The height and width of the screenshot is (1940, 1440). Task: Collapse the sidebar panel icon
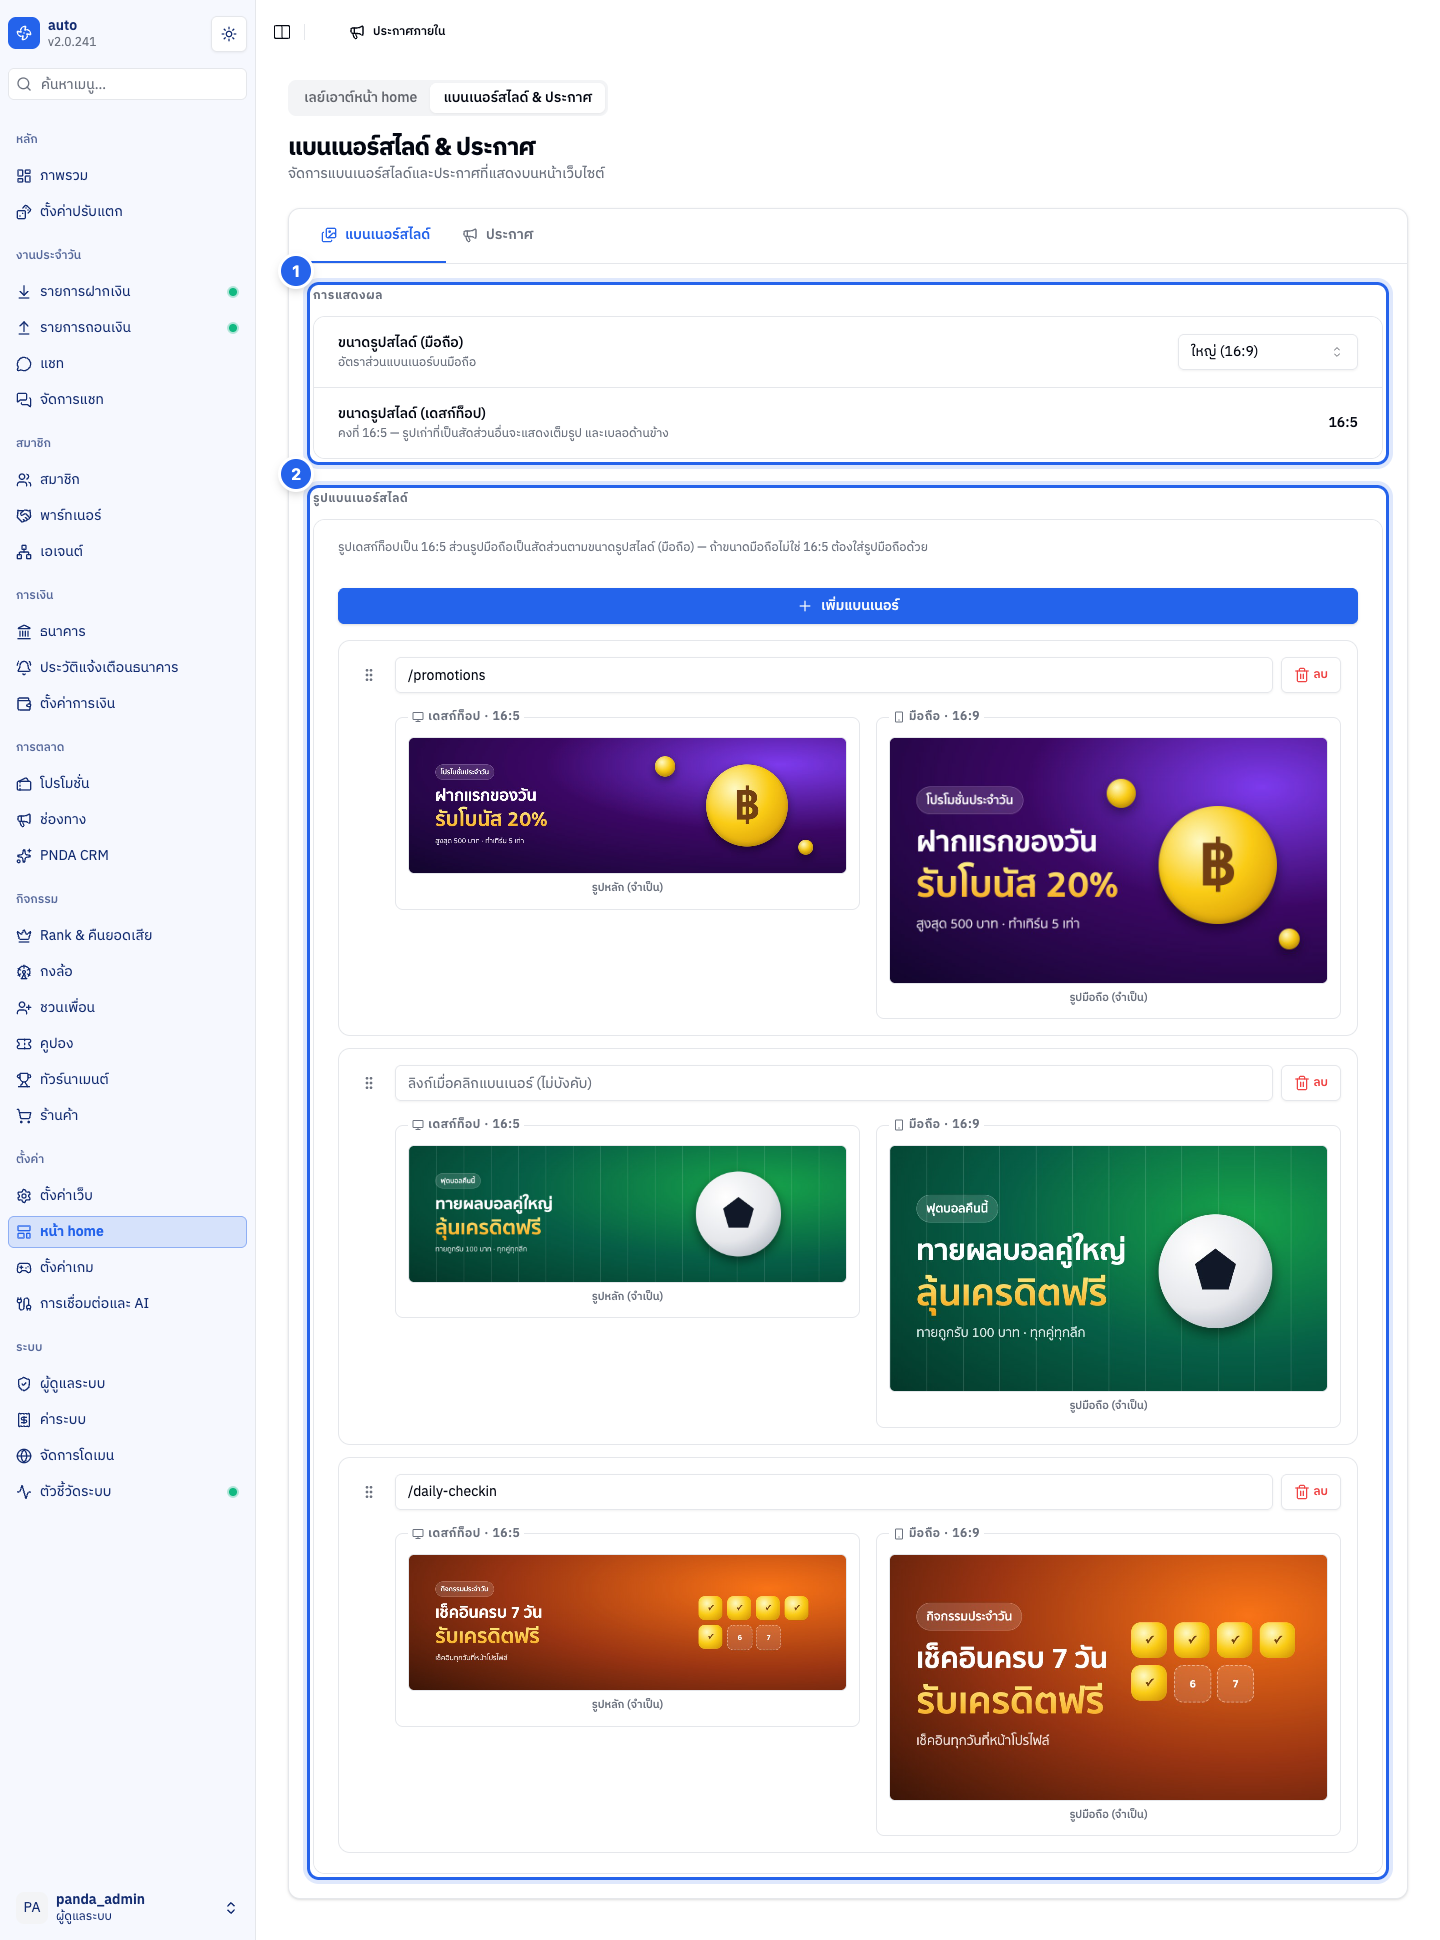[282, 32]
